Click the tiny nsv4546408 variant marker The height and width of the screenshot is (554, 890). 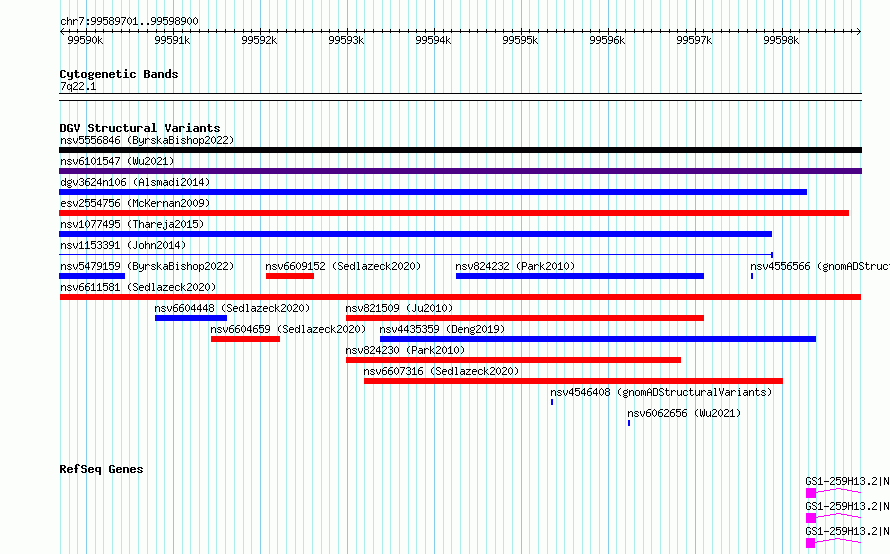pos(552,402)
